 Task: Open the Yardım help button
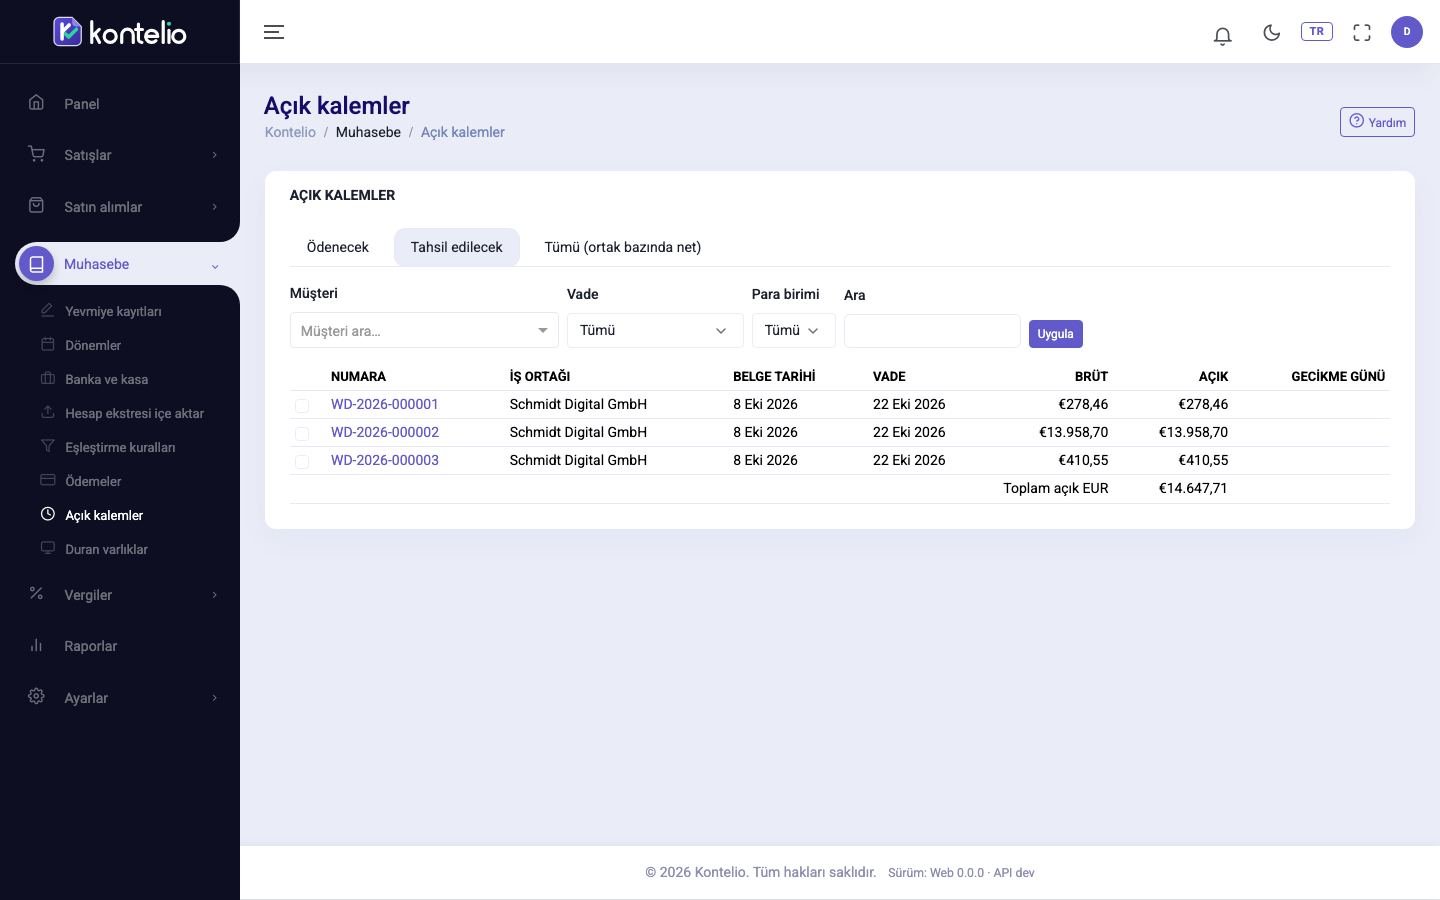click(1377, 122)
